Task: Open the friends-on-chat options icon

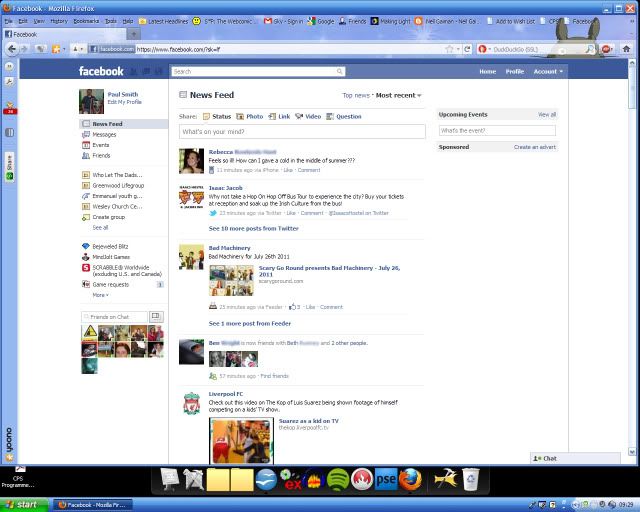Action: 156,316
